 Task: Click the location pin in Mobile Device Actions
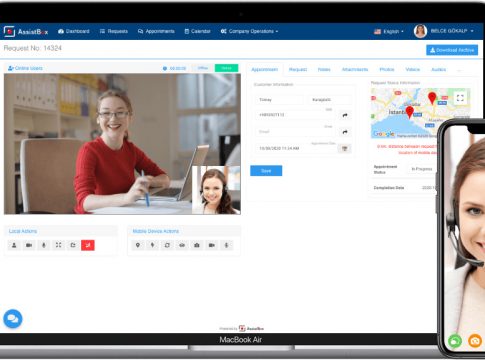click(x=138, y=245)
